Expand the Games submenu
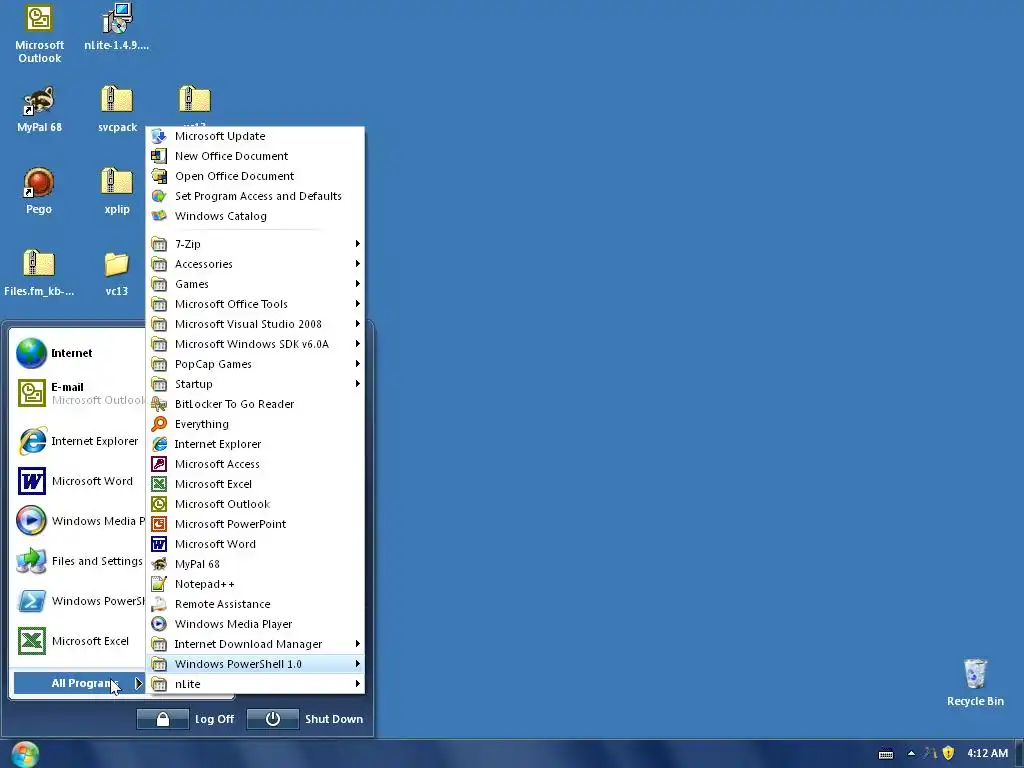This screenshot has width=1024, height=768. point(255,284)
